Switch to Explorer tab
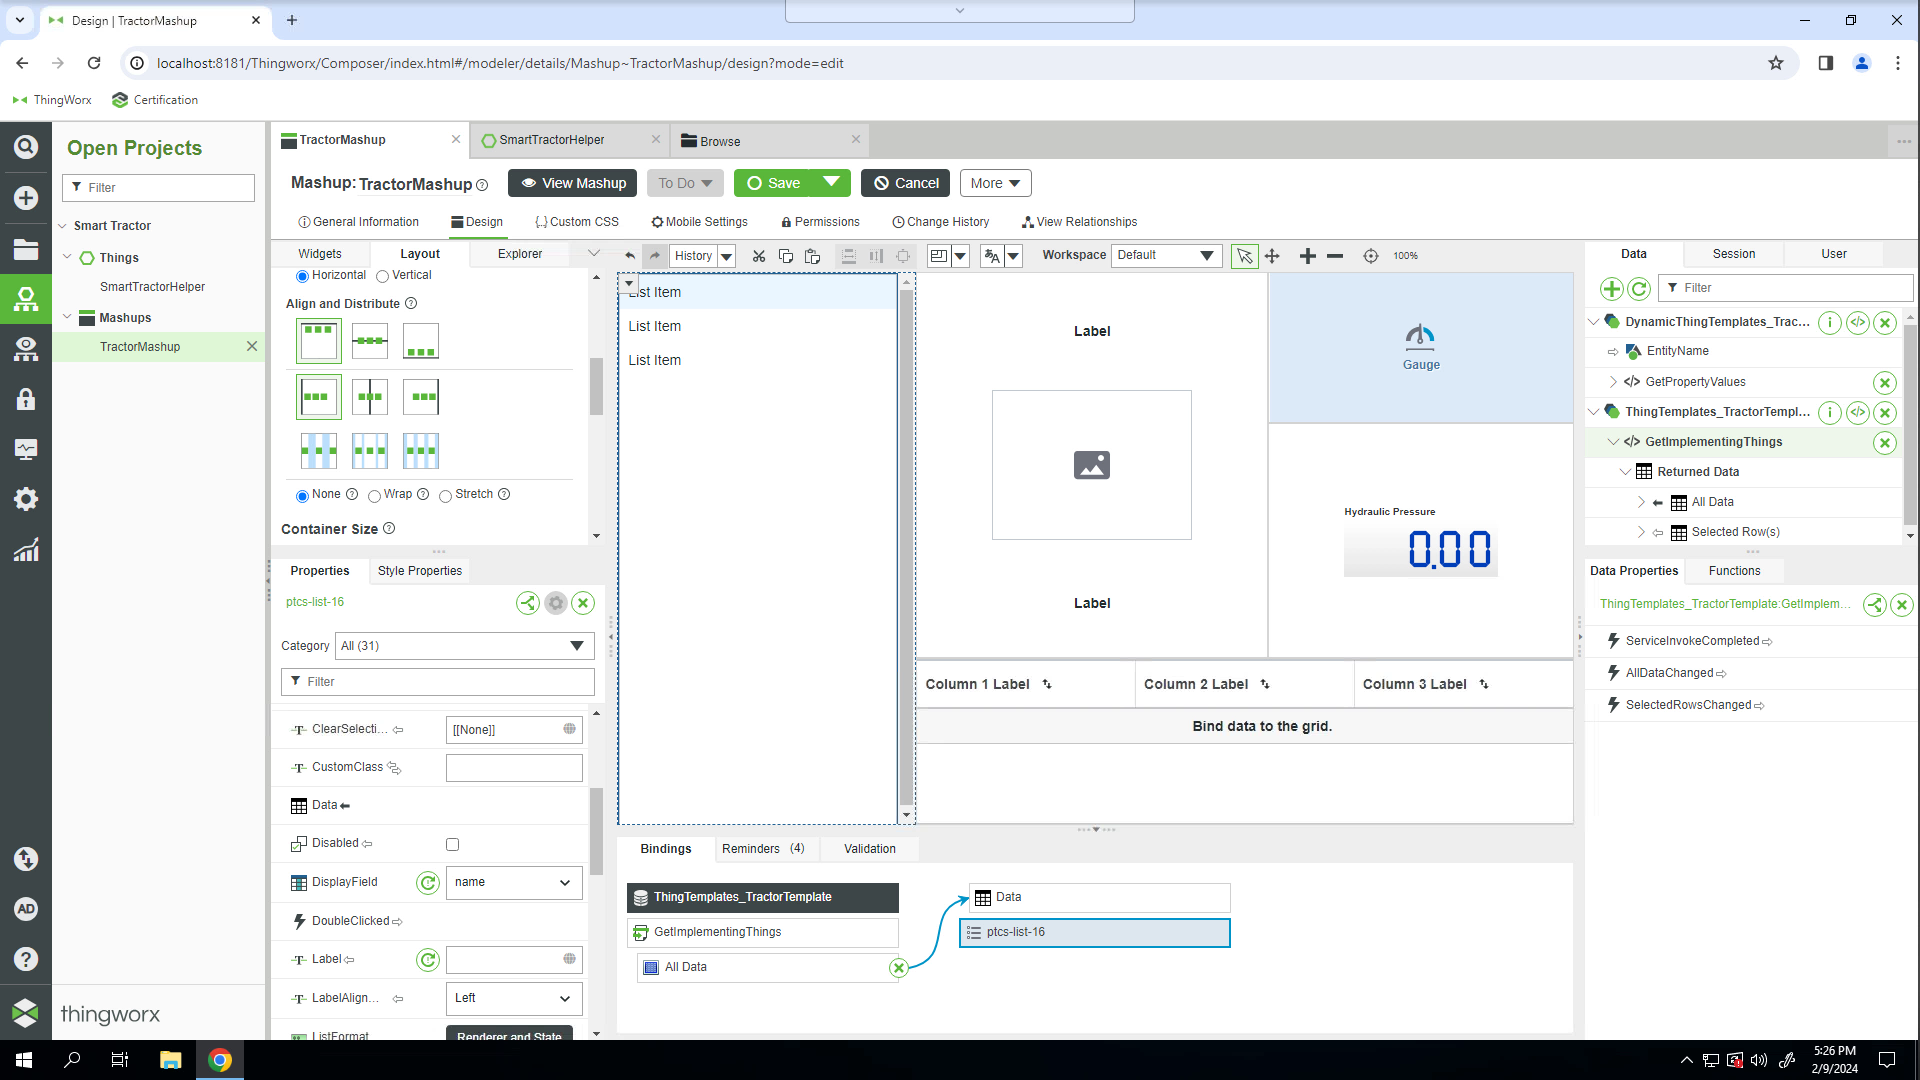 click(520, 254)
